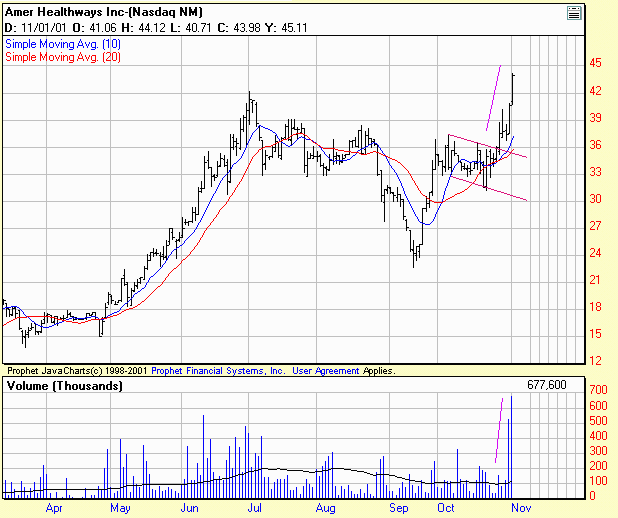Click the tallest volume bar near November
The width and height of the screenshot is (618, 518).
(512, 447)
